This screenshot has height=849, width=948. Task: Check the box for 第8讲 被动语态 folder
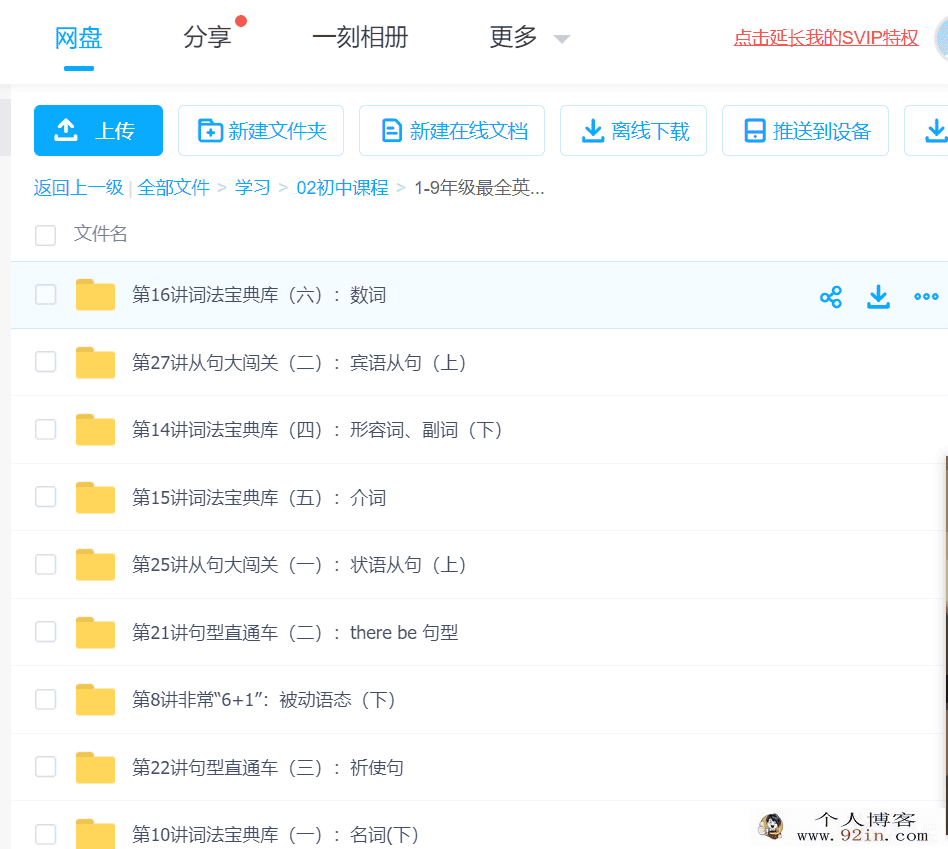coord(45,700)
